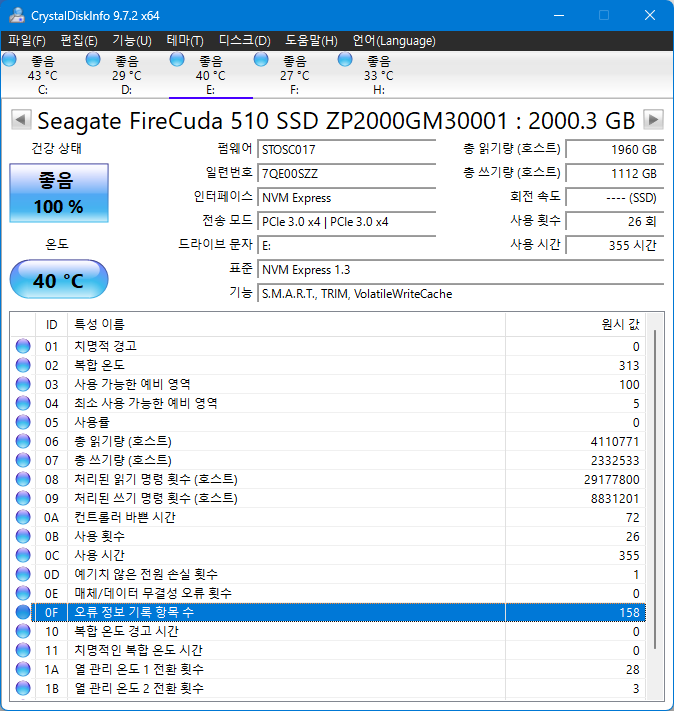Select row text 예기치 않은 전원 손실 횟수

coord(146,574)
